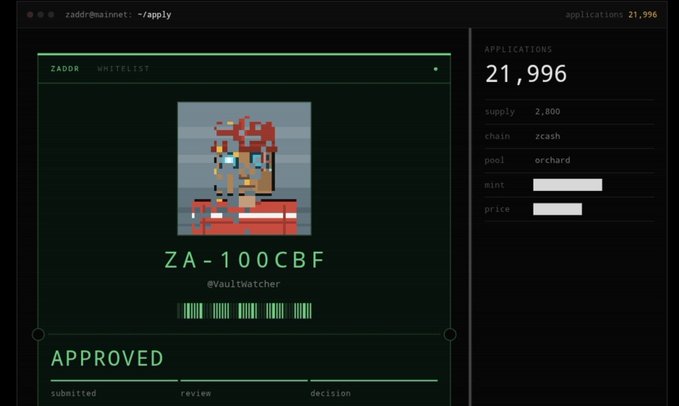Viewport: 679px width, 406px height.
Task: Click the price row label
Action: tap(497, 209)
